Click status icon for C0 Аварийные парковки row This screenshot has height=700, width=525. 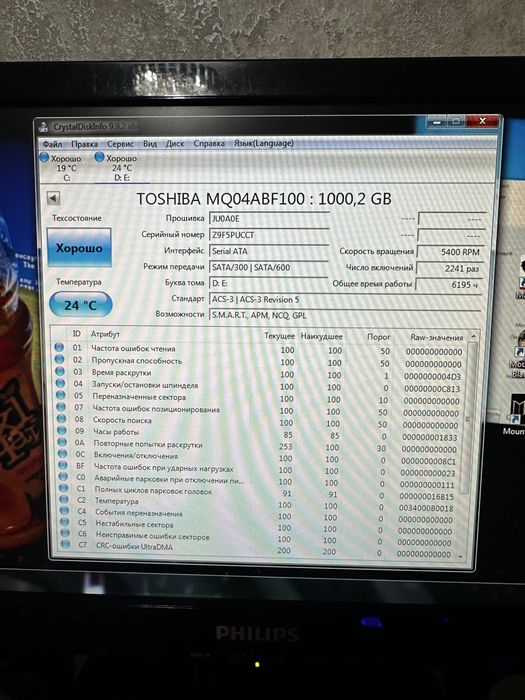coord(64,477)
